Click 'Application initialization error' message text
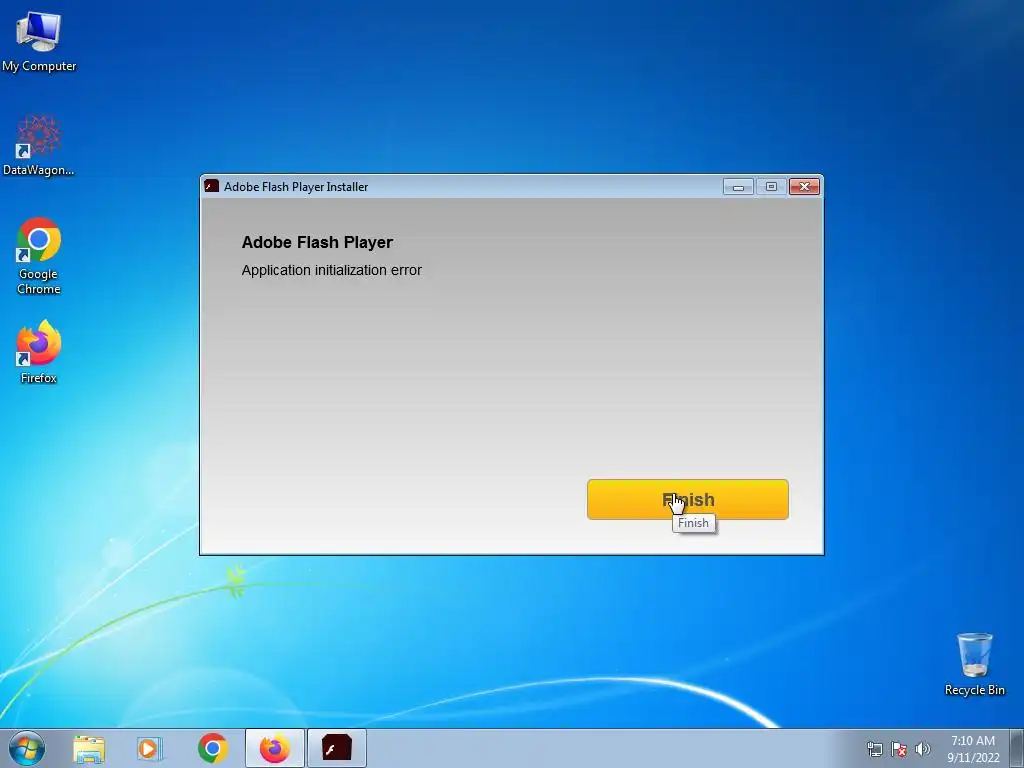 click(x=332, y=270)
